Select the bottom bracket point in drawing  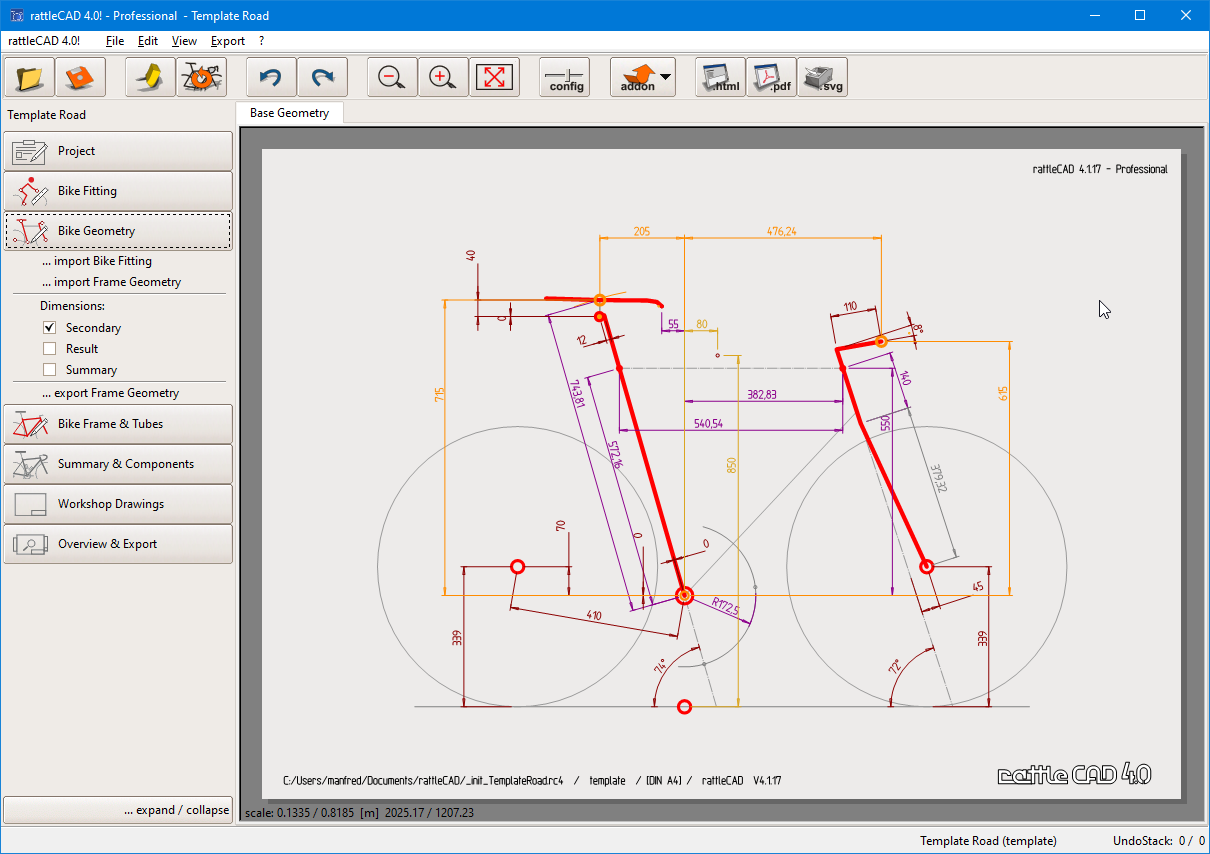[684, 596]
